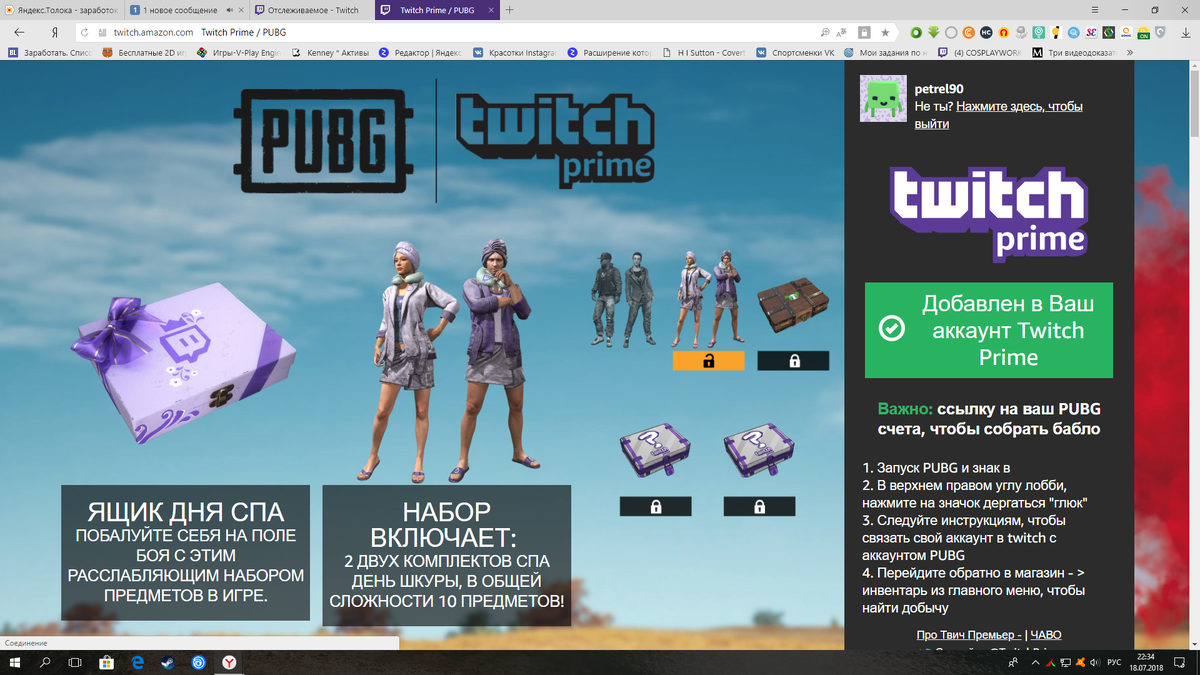
Task: Bookmark the page with the star icon
Action: pos(885,32)
